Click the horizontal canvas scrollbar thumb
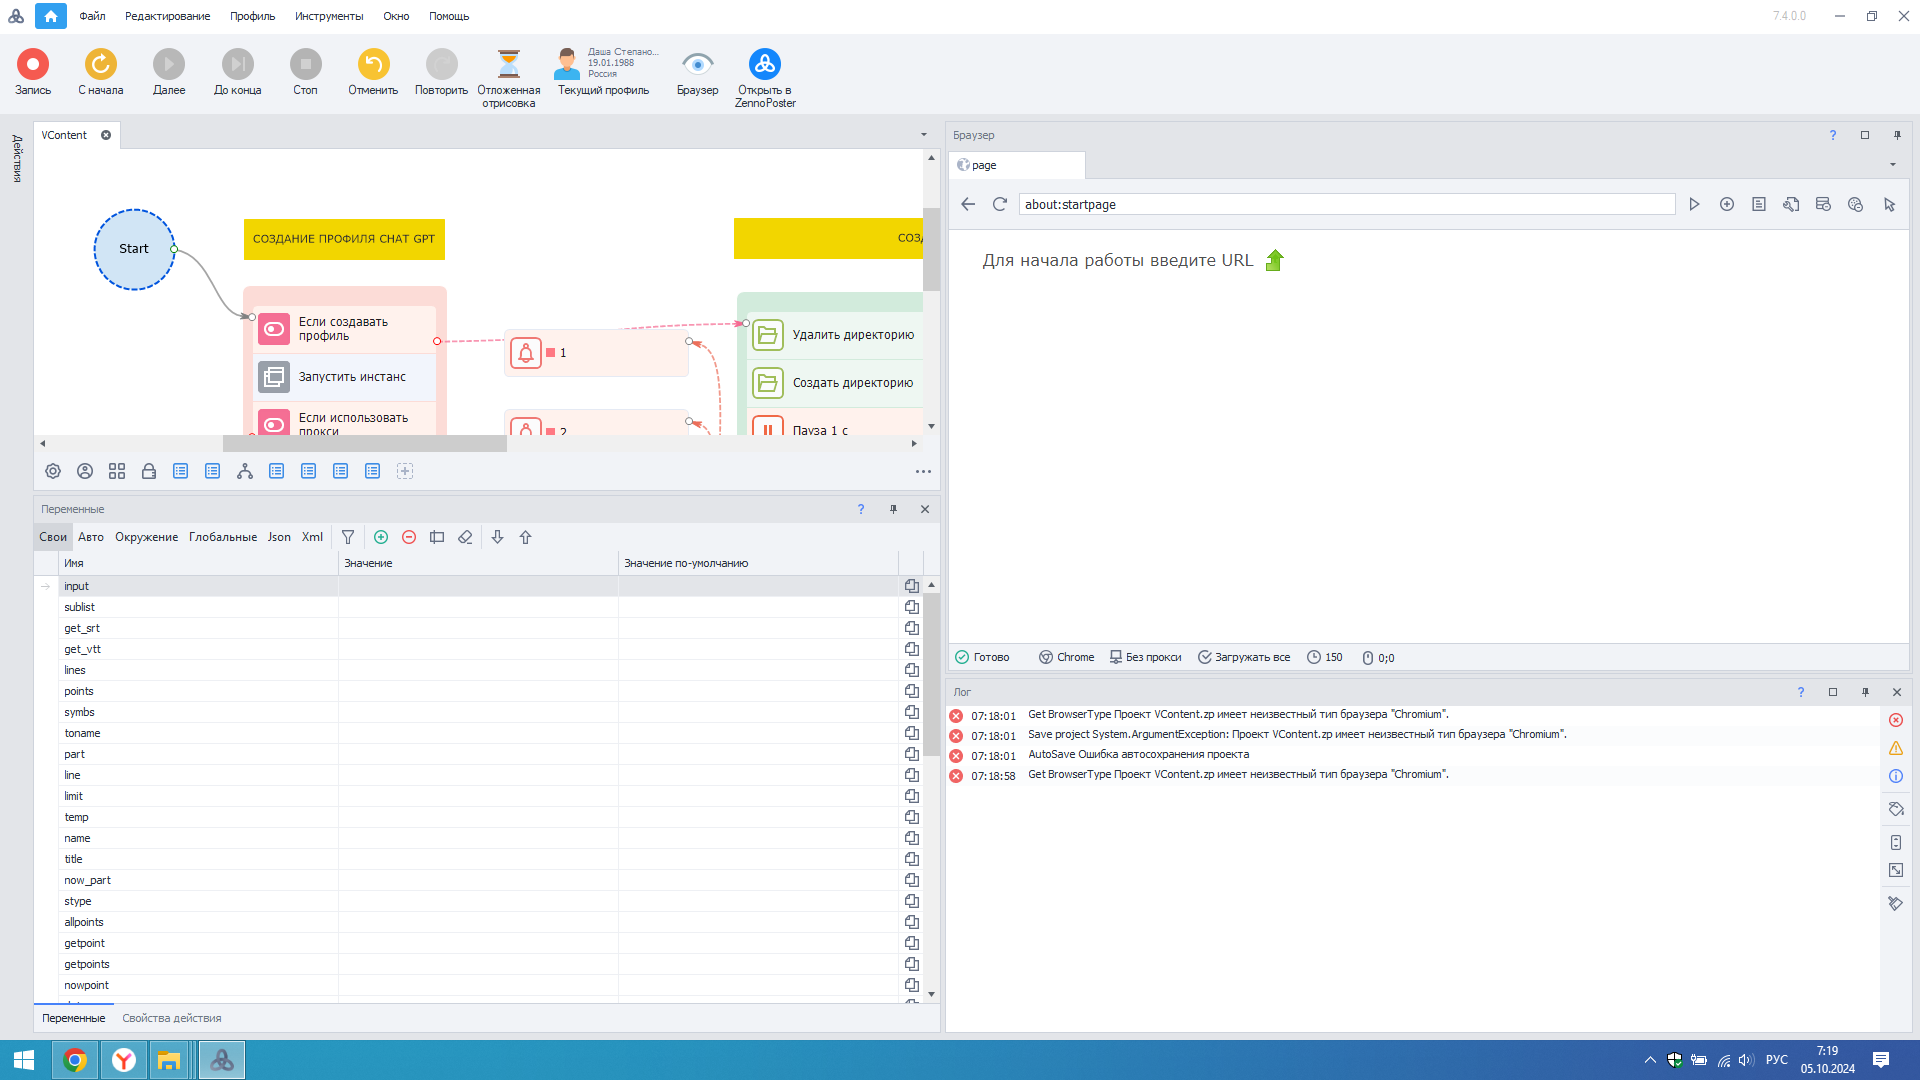Image resolution: width=1920 pixels, height=1080 pixels. pos(365,444)
